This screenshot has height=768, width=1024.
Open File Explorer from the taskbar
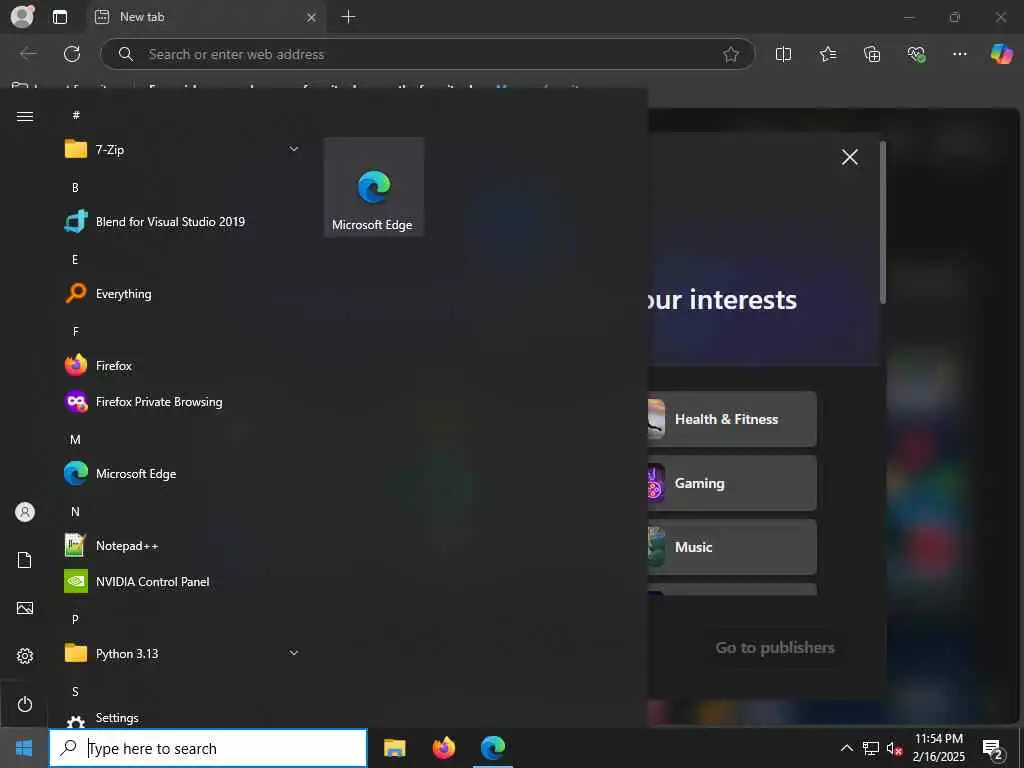click(x=394, y=748)
